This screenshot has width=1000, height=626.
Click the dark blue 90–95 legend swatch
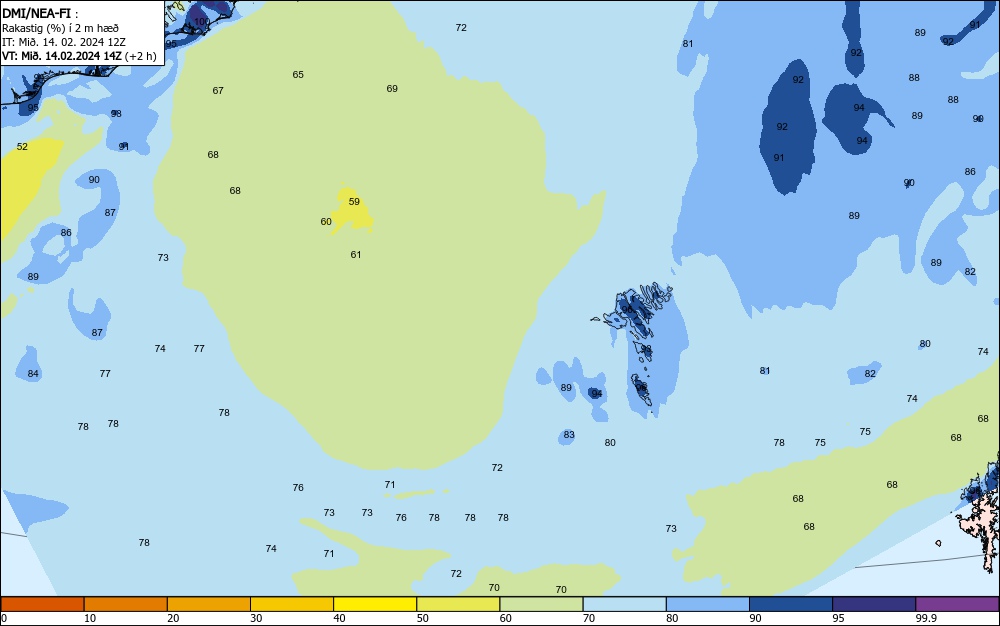click(x=791, y=604)
